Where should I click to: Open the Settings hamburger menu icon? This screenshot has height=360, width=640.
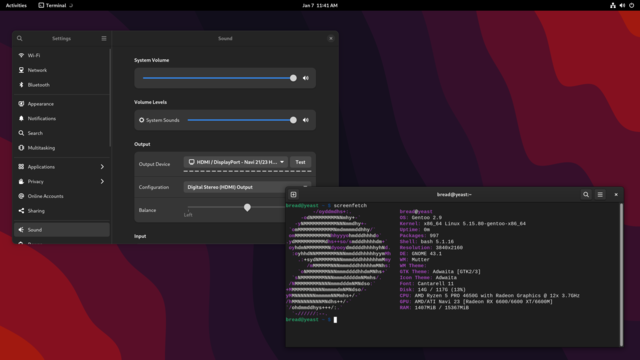tap(104, 38)
